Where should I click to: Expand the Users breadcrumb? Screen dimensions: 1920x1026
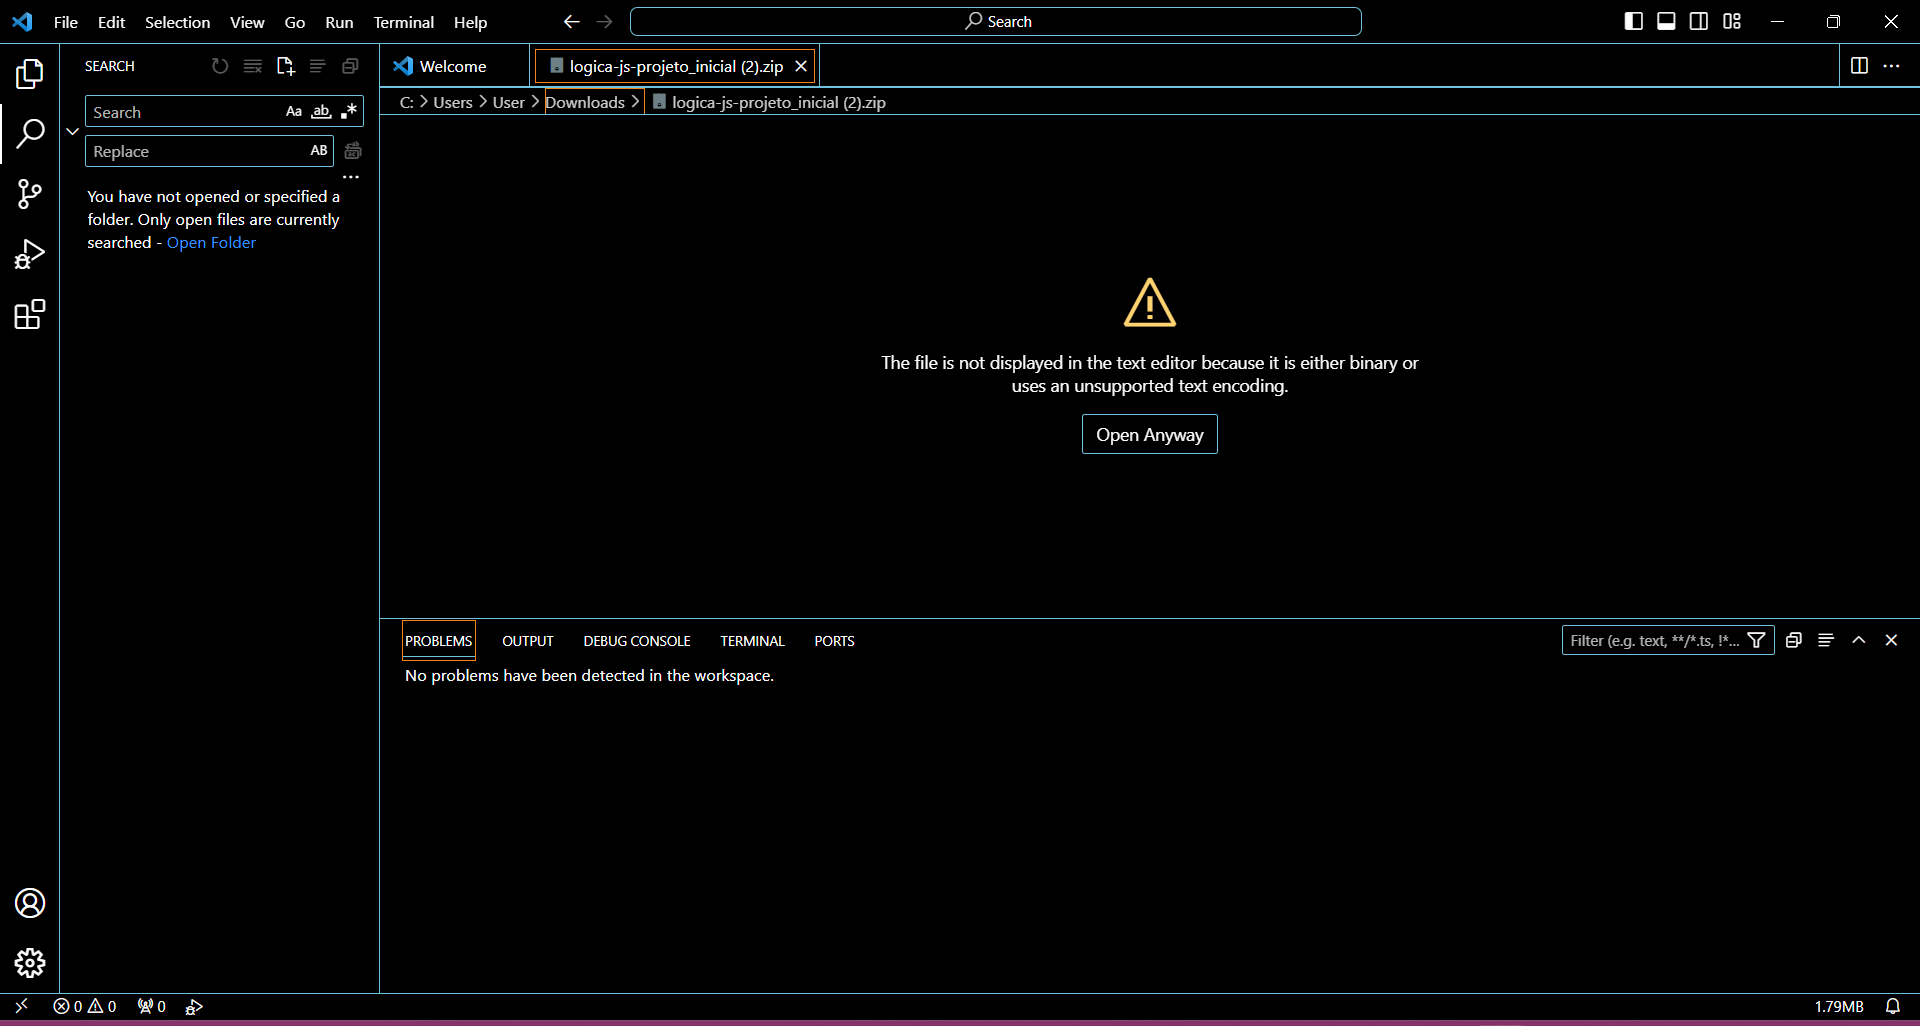click(452, 102)
